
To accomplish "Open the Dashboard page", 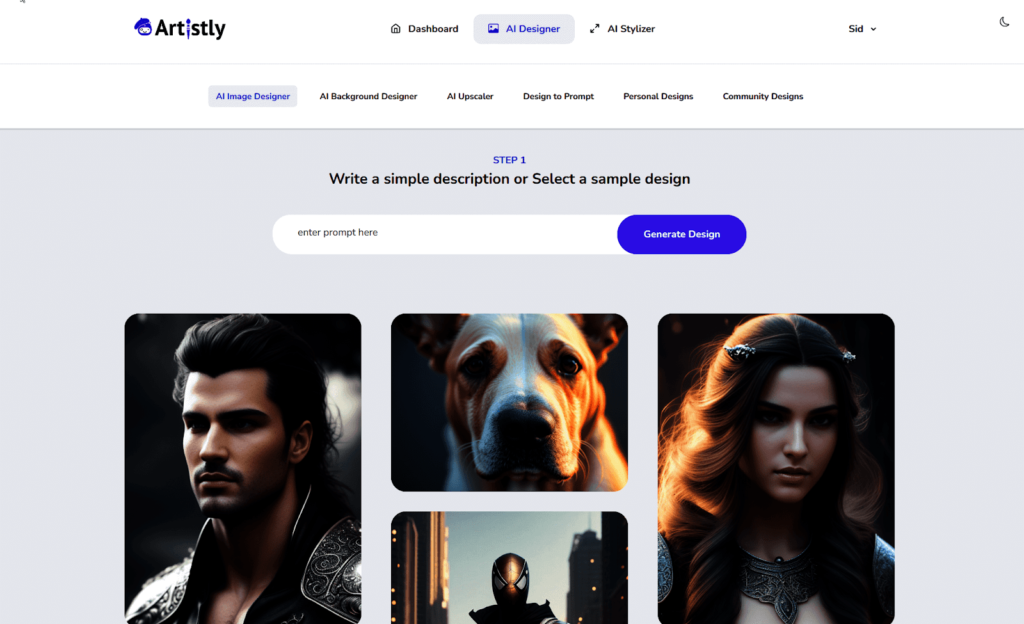I will 424,29.
